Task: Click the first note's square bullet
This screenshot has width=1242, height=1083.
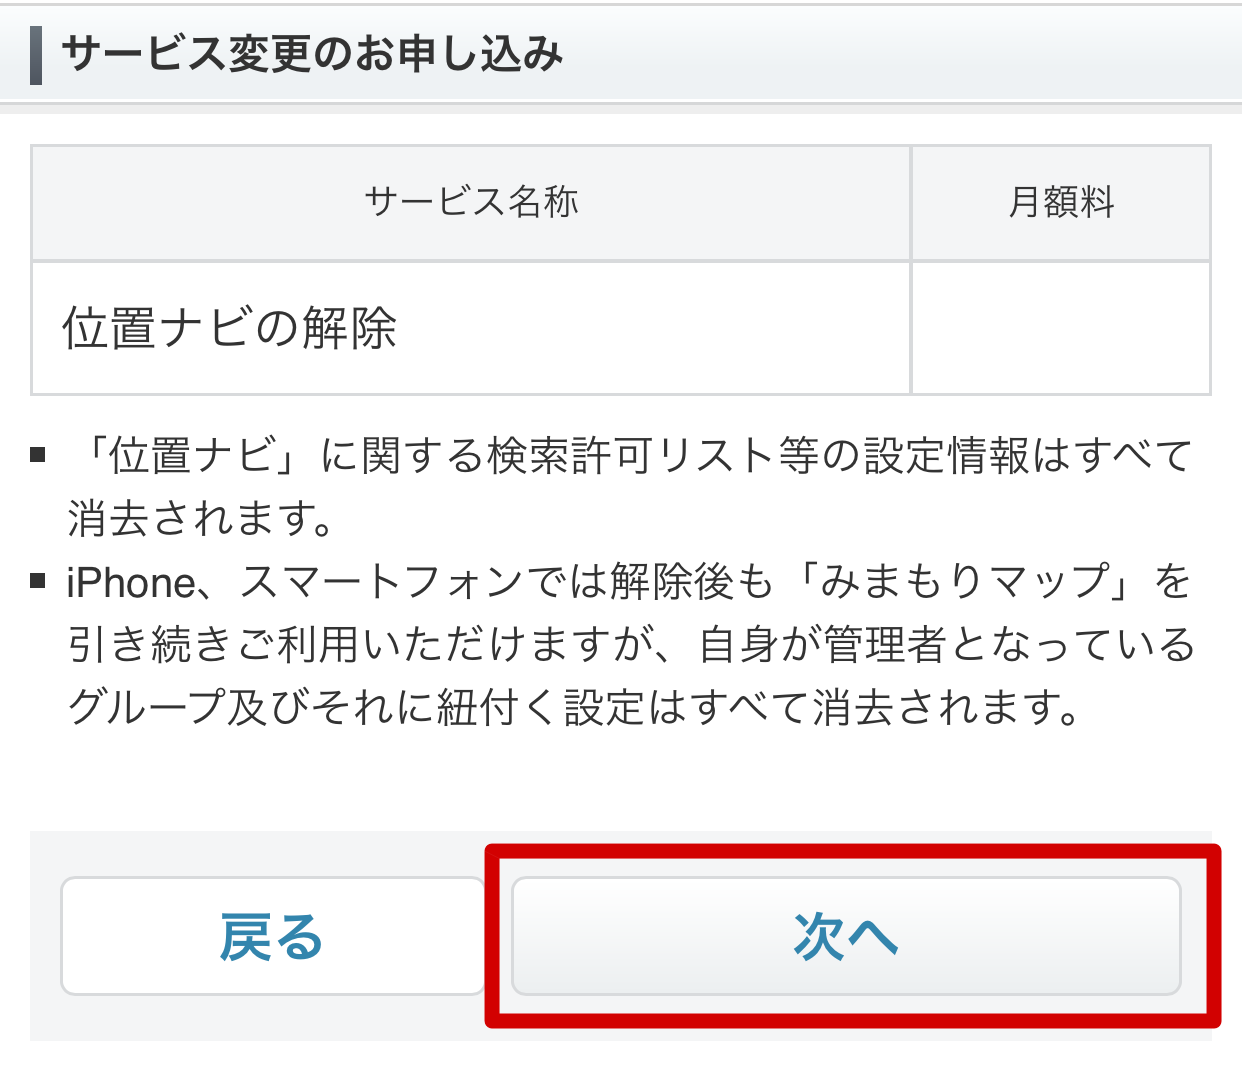Action: 38,455
